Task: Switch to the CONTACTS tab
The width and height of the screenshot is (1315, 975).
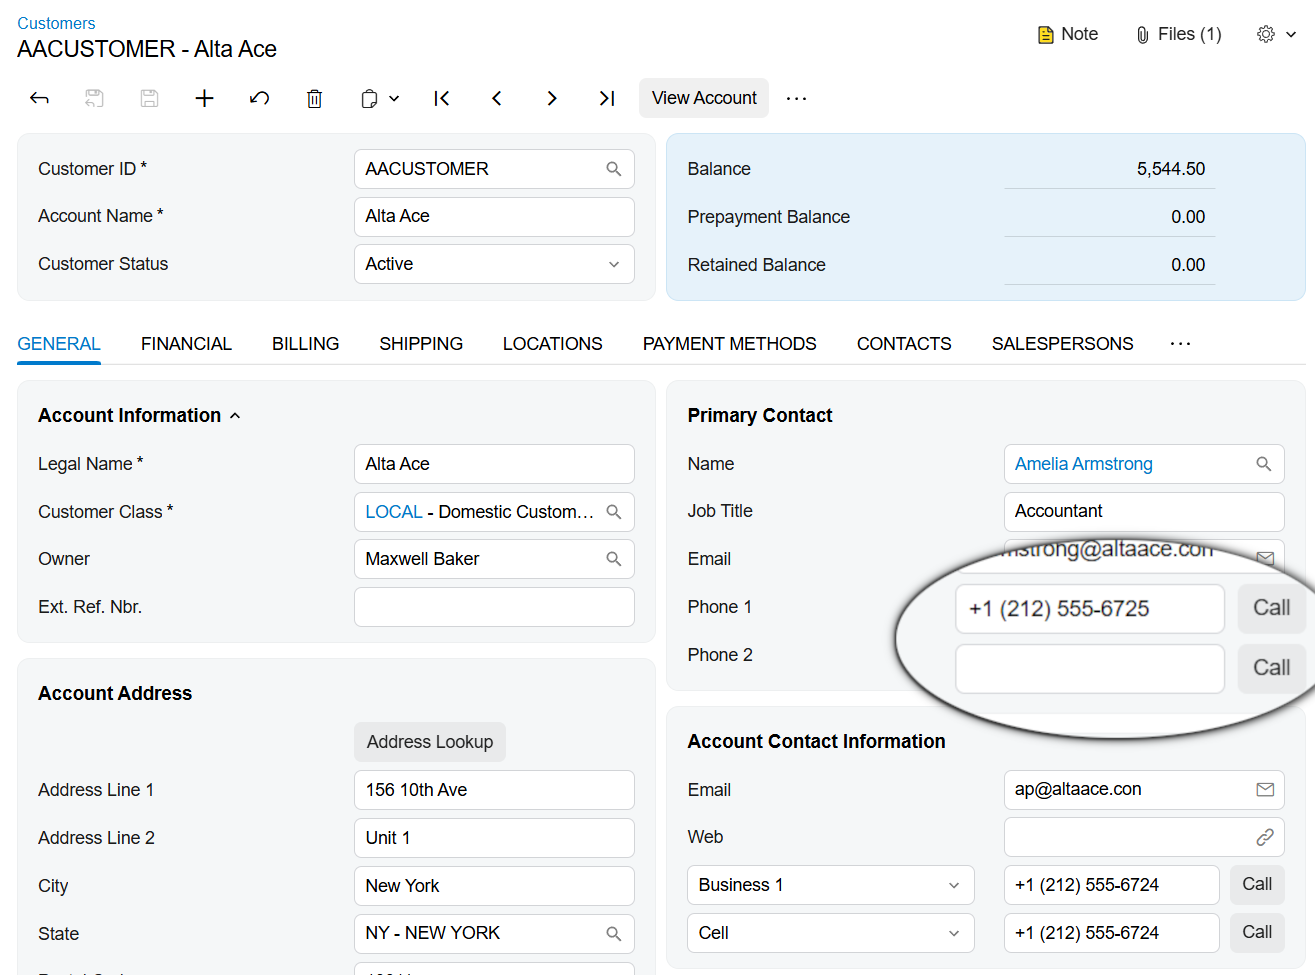Action: [904, 344]
